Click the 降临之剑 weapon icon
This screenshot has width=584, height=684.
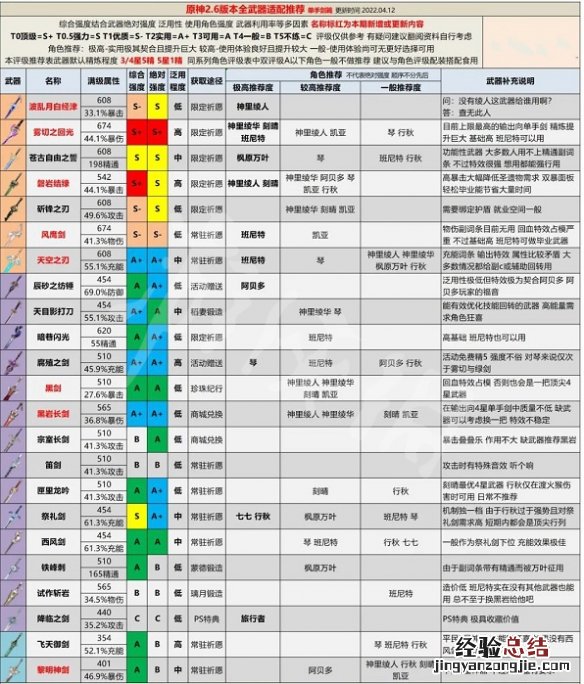(x=13, y=619)
